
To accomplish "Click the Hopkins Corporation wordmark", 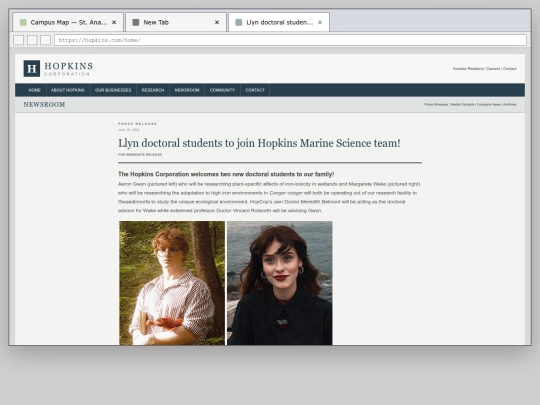I will [x=69, y=69].
